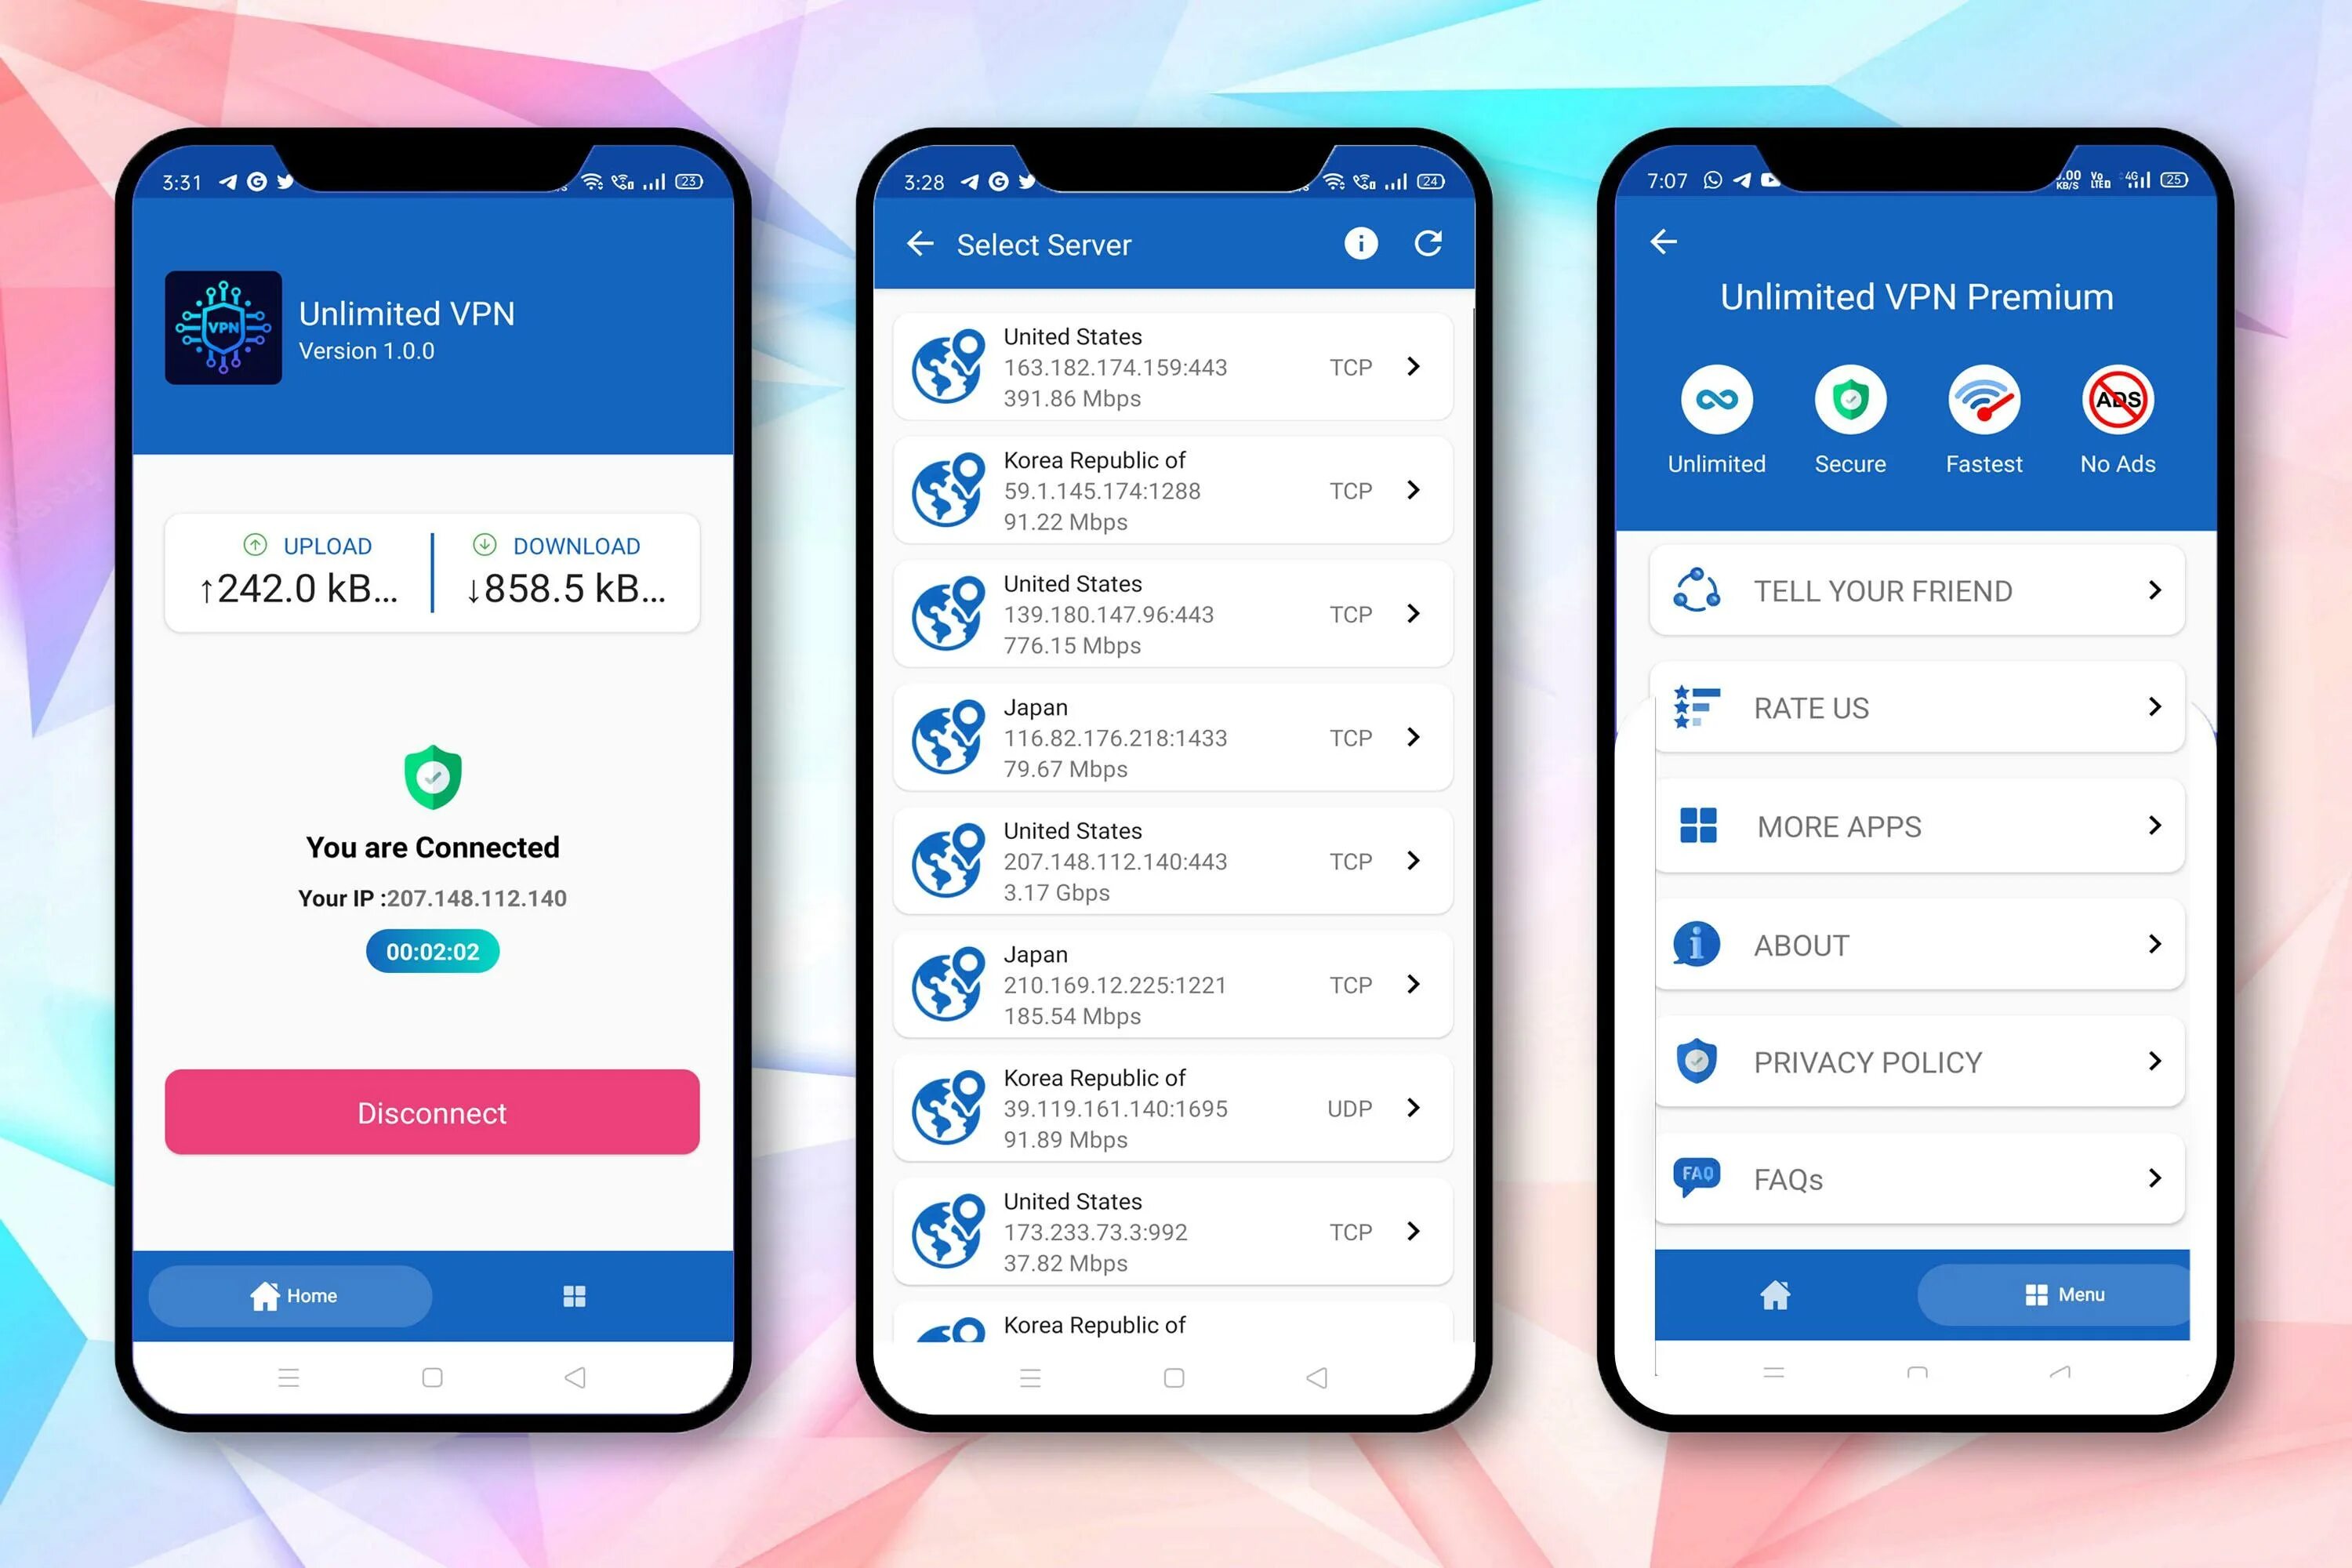Image resolution: width=2352 pixels, height=1568 pixels.
Task: Click the Unlimited feature icon in Premium
Action: (x=1717, y=397)
